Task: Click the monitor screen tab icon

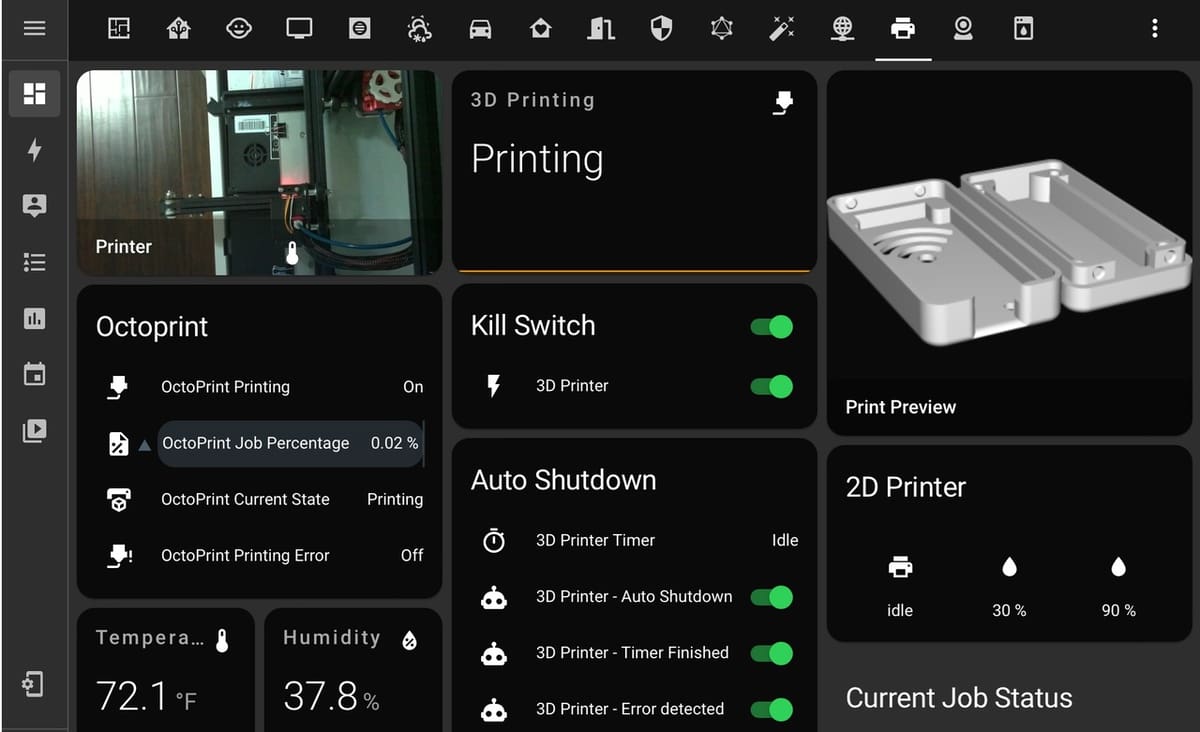Action: click(x=299, y=29)
